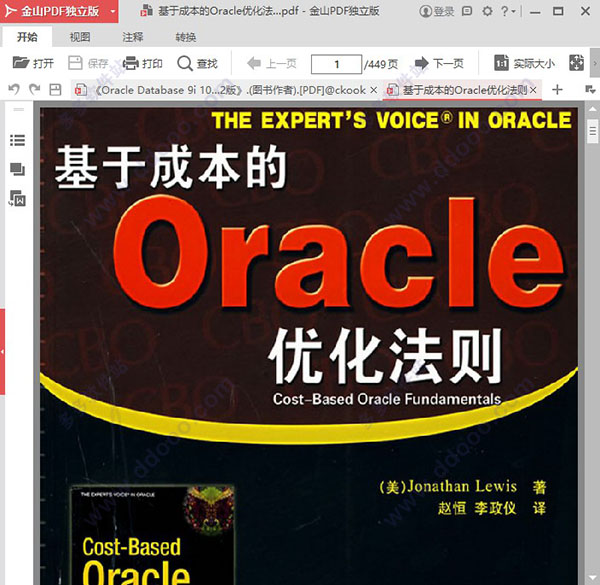The height and width of the screenshot is (585, 600).
Task: Add a new tab with plus icon
Action: tap(558, 90)
